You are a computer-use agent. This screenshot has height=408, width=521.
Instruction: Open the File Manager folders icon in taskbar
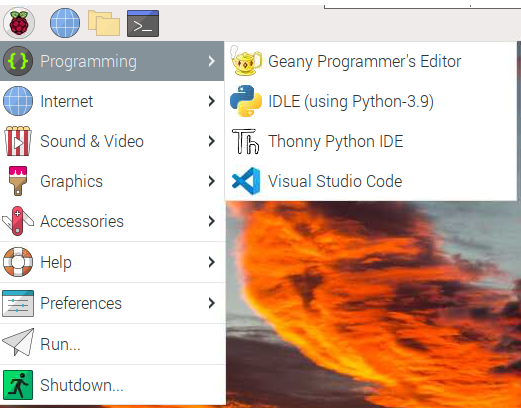point(104,23)
